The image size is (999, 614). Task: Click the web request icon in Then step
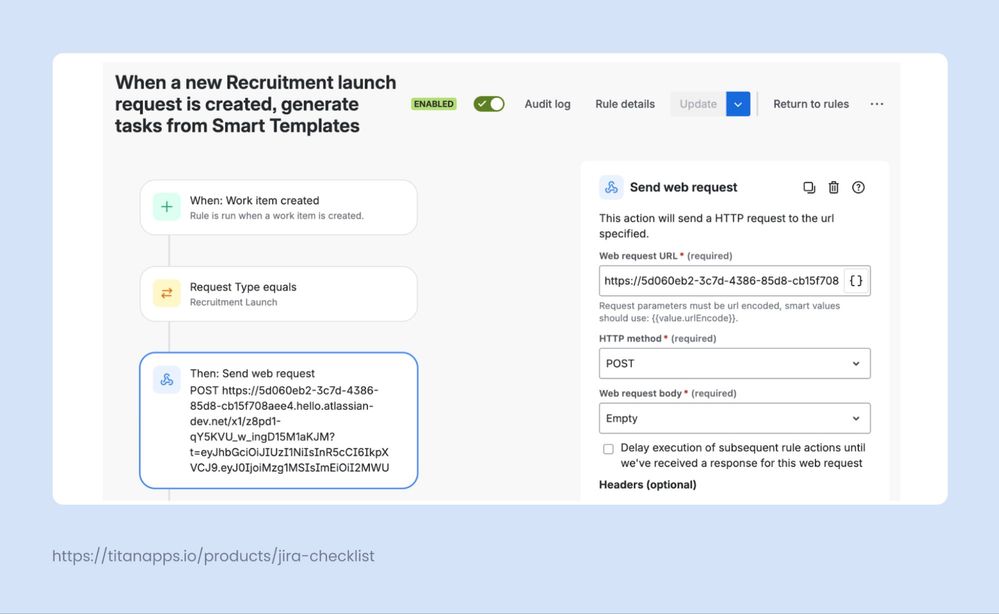coord(166,380)
